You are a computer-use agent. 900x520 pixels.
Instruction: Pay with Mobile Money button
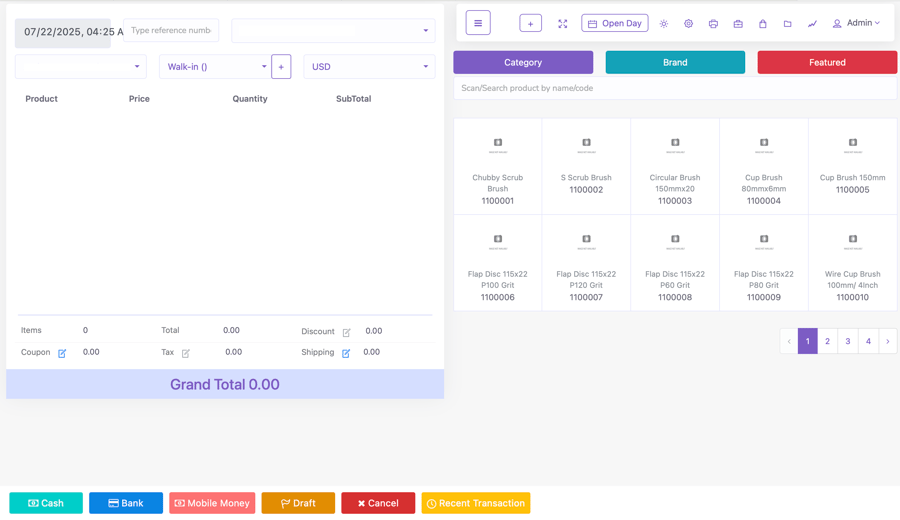click(212, 503)
